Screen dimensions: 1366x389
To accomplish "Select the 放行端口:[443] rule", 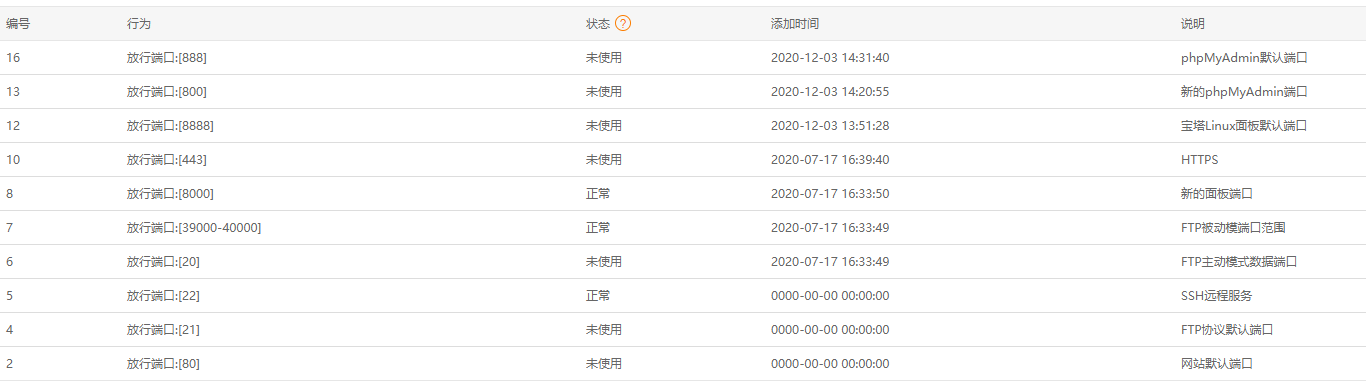I will click(167, 160).
